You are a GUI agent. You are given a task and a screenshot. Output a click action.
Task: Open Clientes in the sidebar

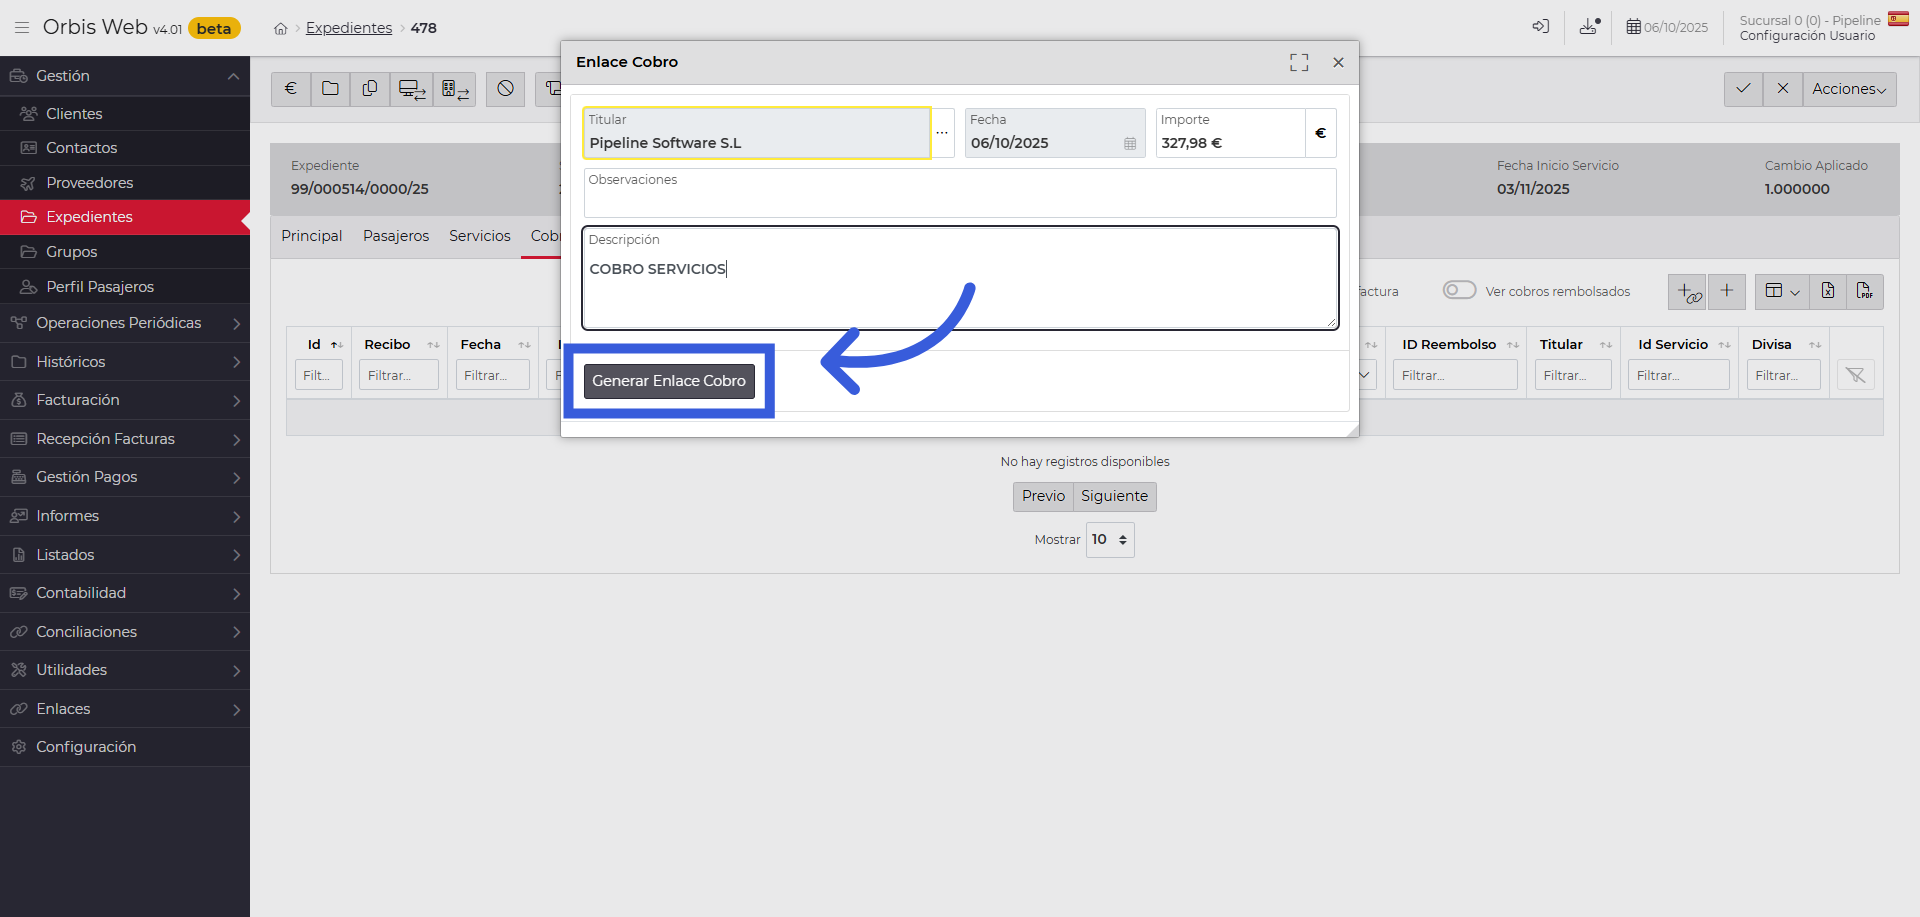[x=125, y=114]
